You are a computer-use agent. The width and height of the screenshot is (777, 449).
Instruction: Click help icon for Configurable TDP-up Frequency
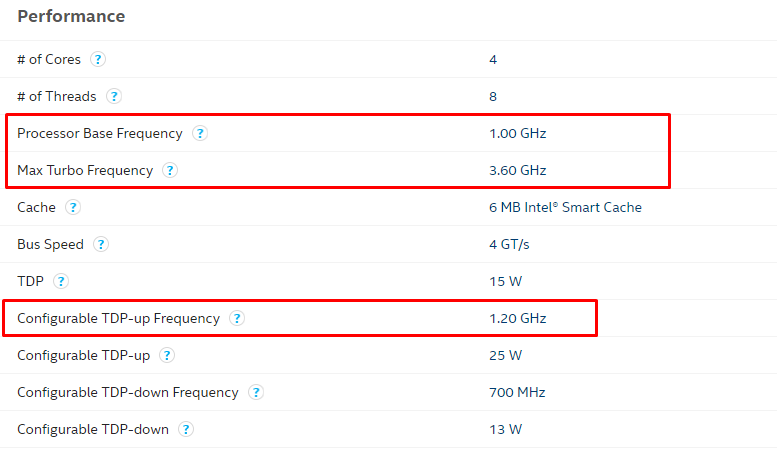tap(237, 318)
